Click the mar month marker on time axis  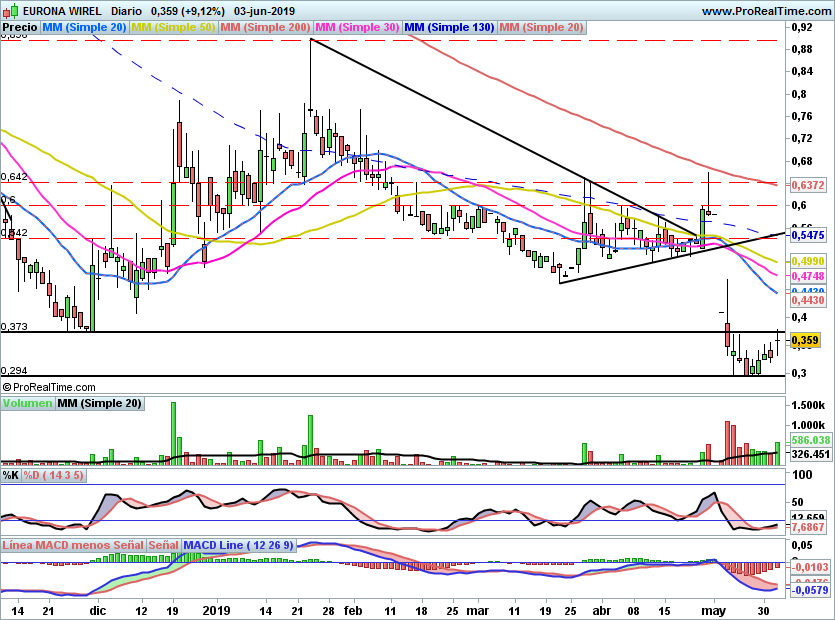[478, 611]
